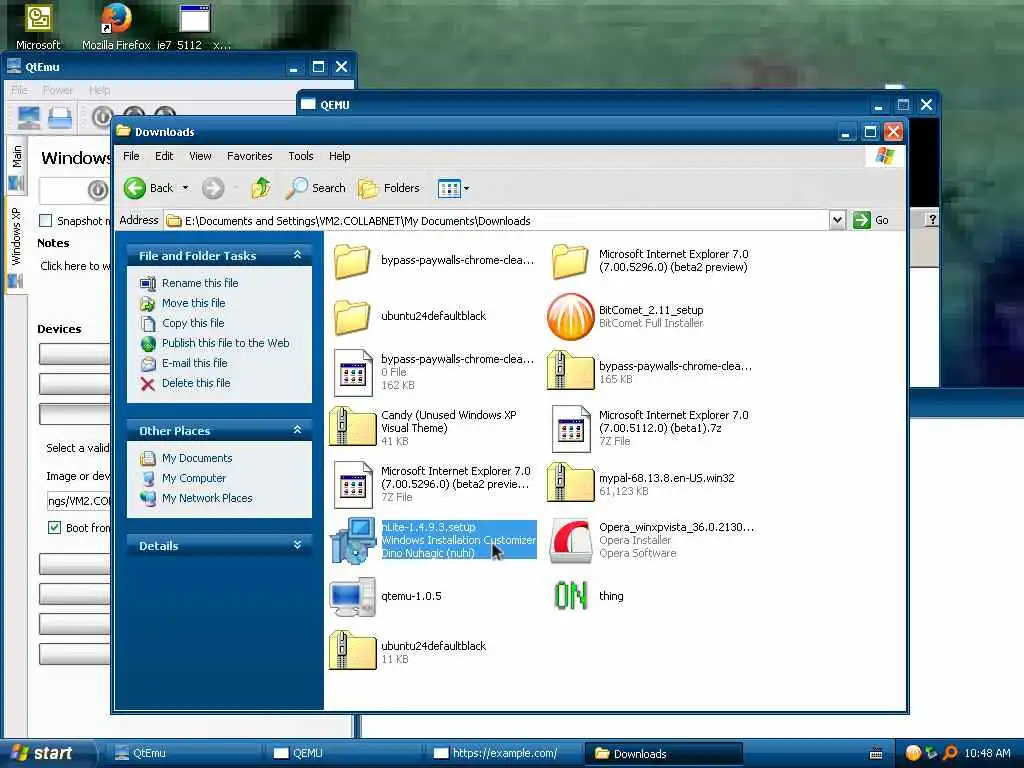
Task: Collapse the Other Places panel
Action: (x=298, y=430)
